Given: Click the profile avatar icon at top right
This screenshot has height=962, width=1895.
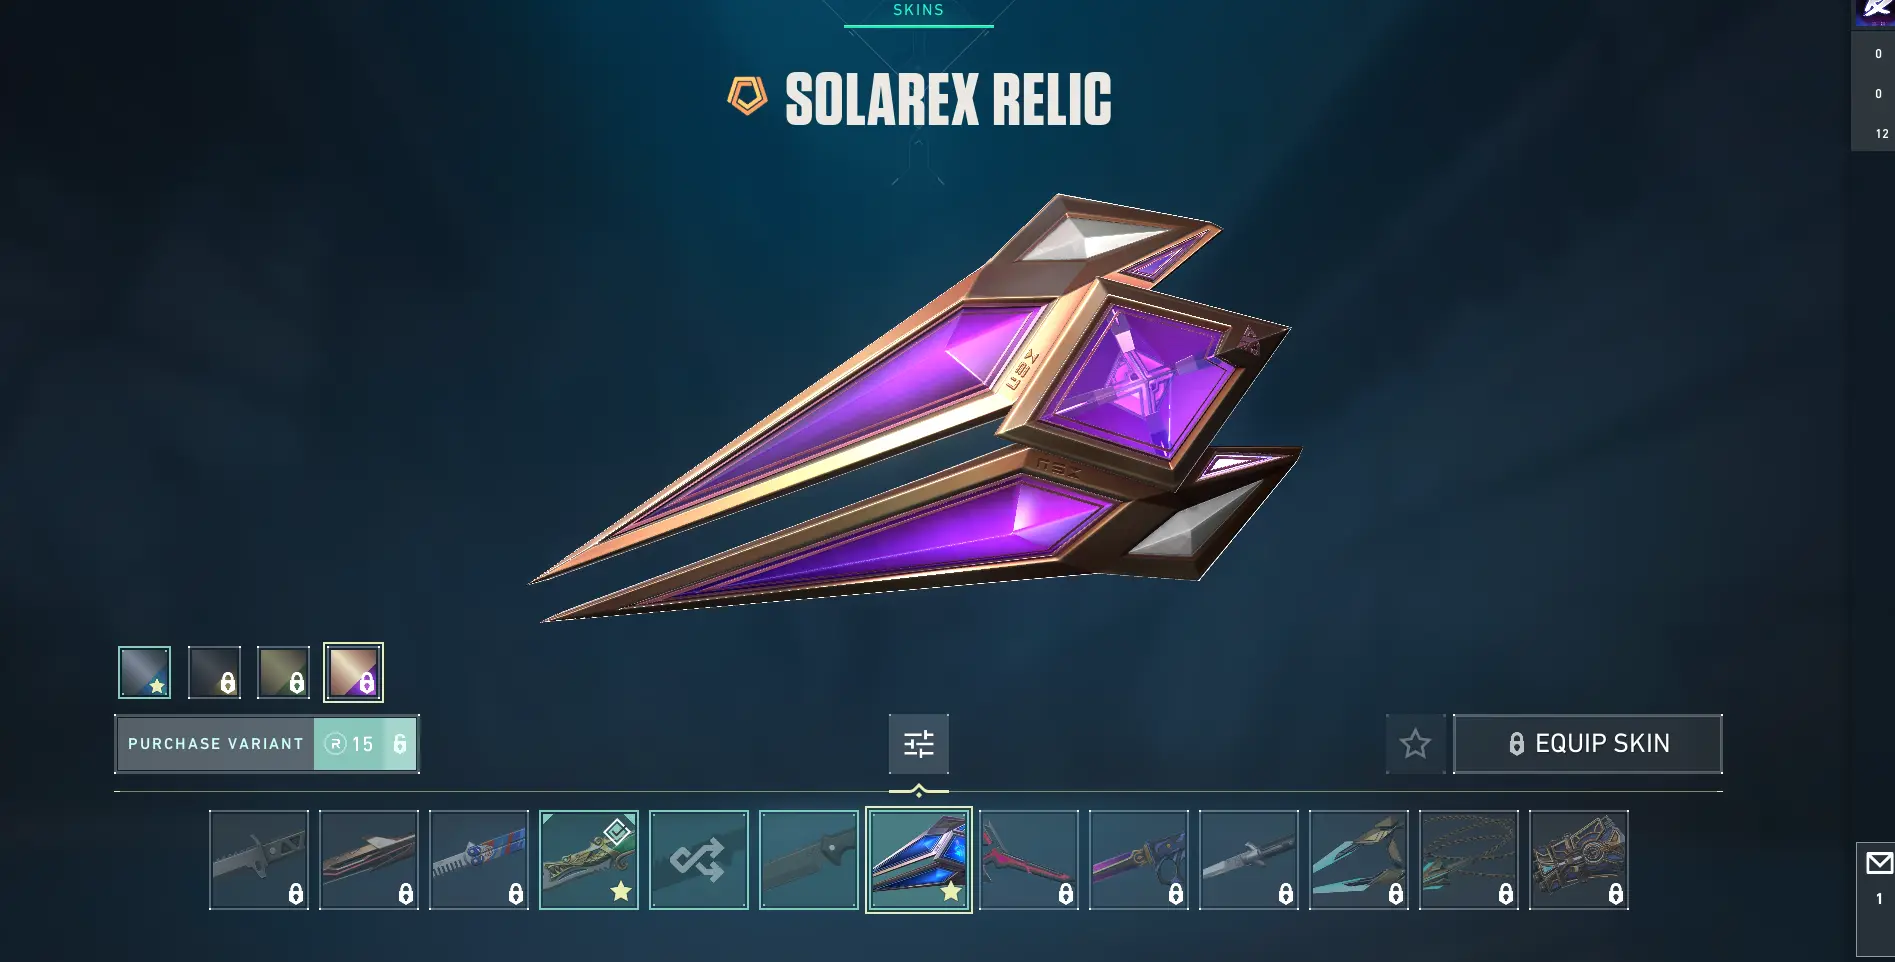Looking at the screenshot, I should point(1874,12).
